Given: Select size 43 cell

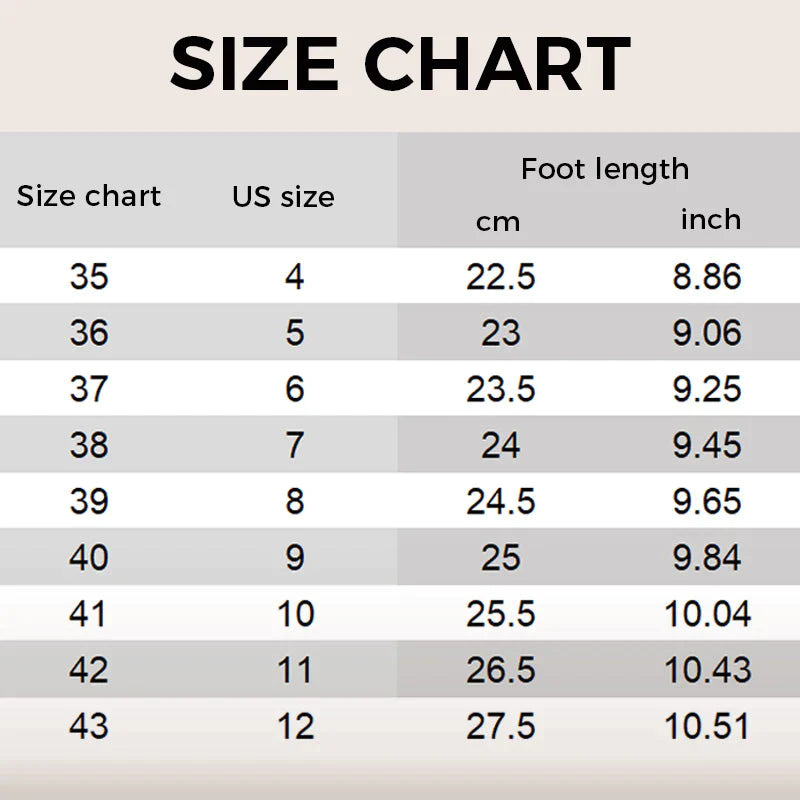Looking at the screenshot, I should pyautogui.click(x=89, y=726).
